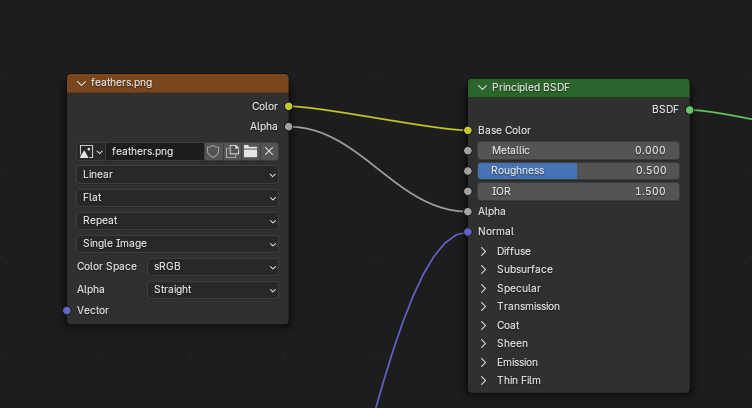The width and height of the screenshot is (752, 408).
Task: Open the Flat projection dropdown
Action: pyautogui.click(x=177, y=197)
